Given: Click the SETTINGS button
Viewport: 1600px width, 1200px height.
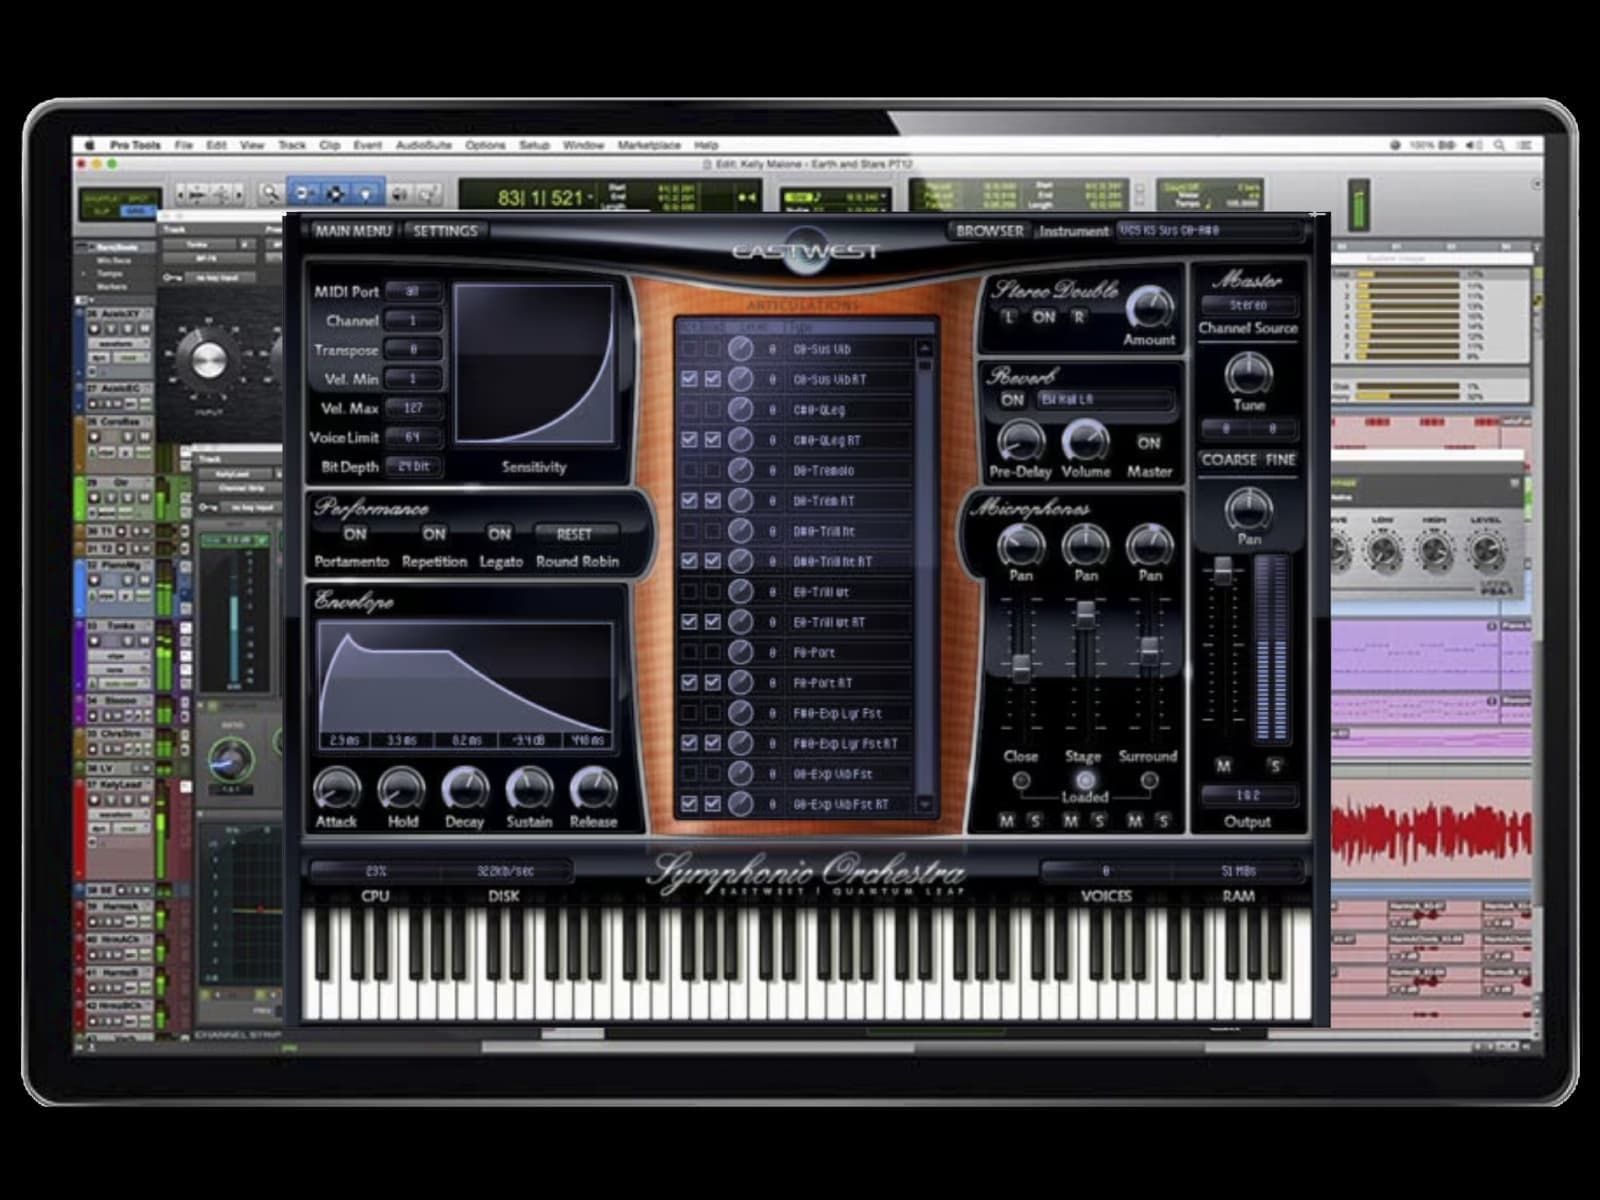Looking at the screenshot, I should [x=445, y=231].
